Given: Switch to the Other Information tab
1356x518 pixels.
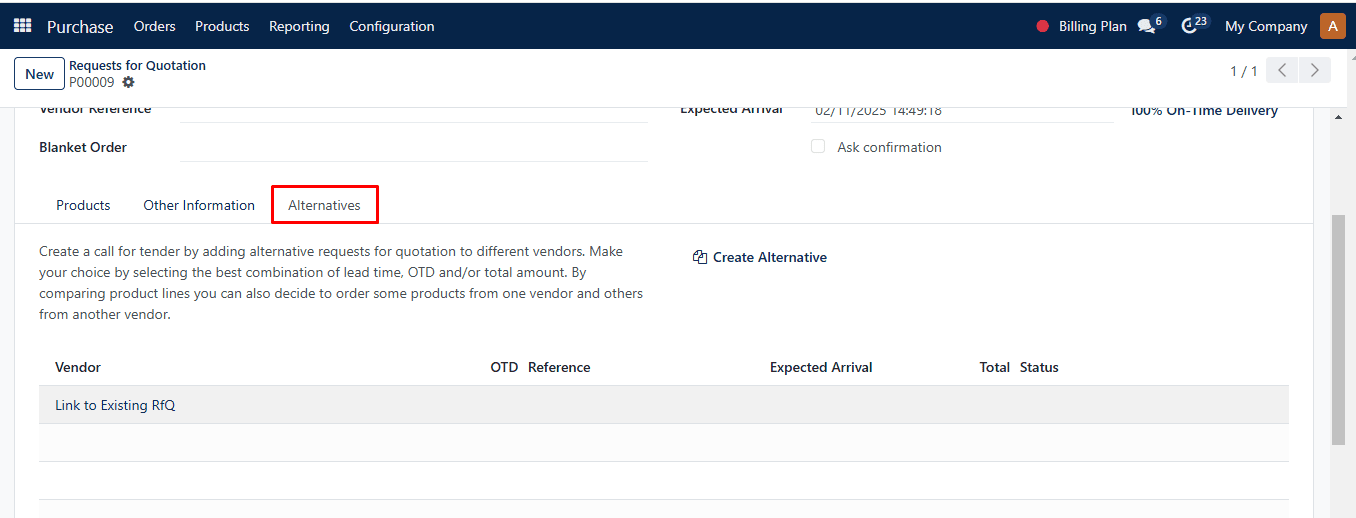Looking at the screenshot, I should click(x=199, y=205).
